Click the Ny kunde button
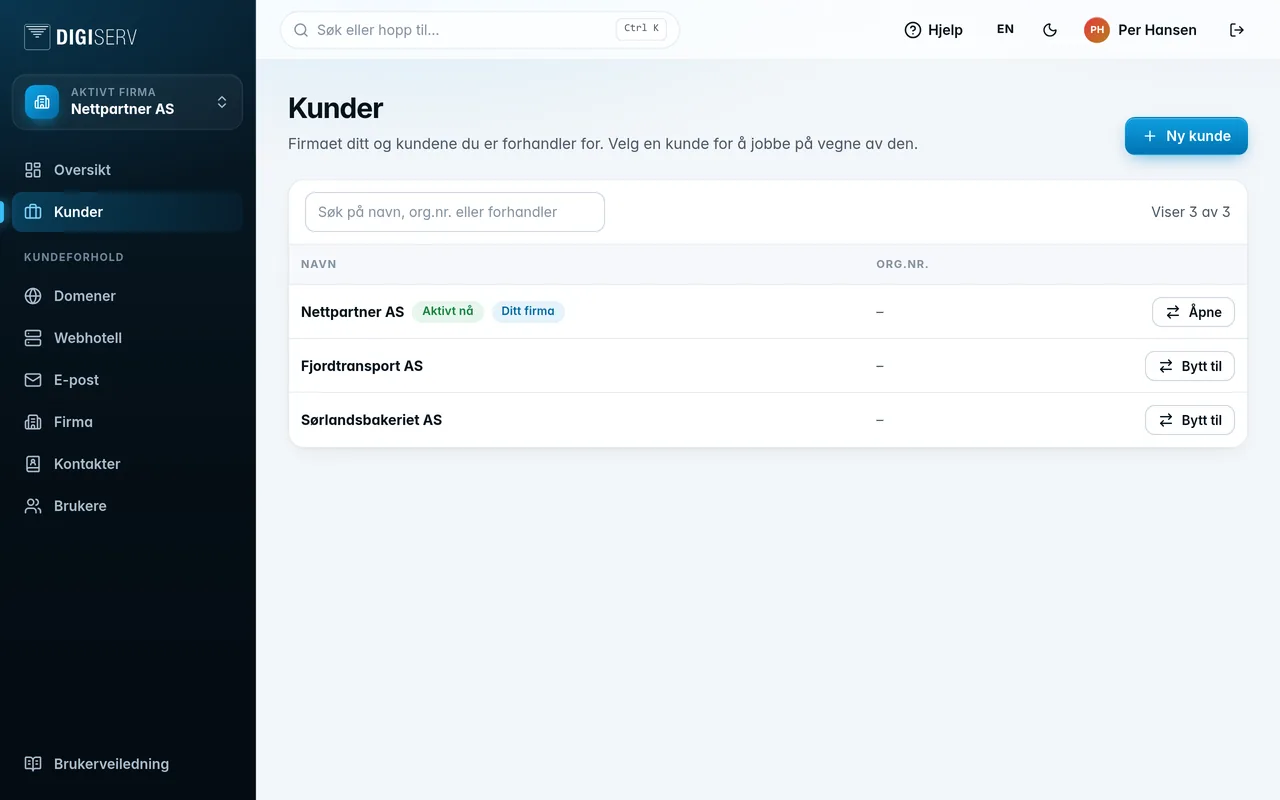Viewport: 1280px width, 800px height. [1186, 136]
